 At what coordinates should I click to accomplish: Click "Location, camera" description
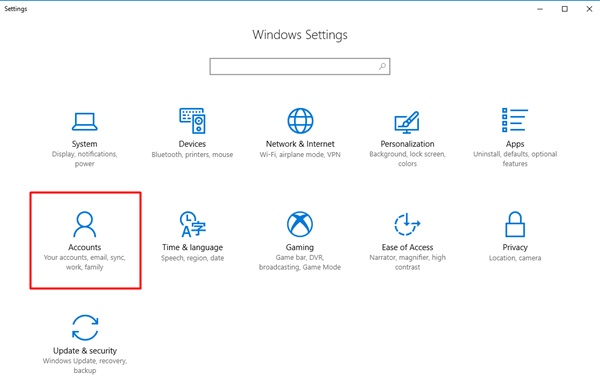tap(515, 258)
